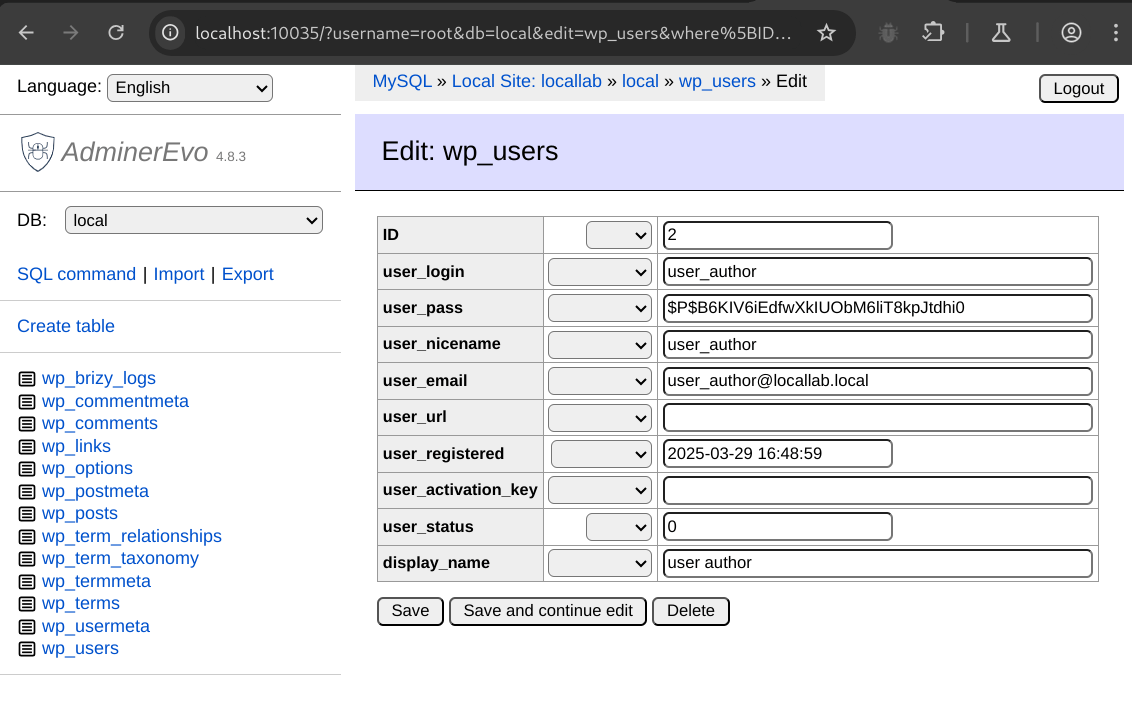Screen dimensions: 1132x703
Task: Open the function dropdown for user_registered
Action: (x=601, y=454)
